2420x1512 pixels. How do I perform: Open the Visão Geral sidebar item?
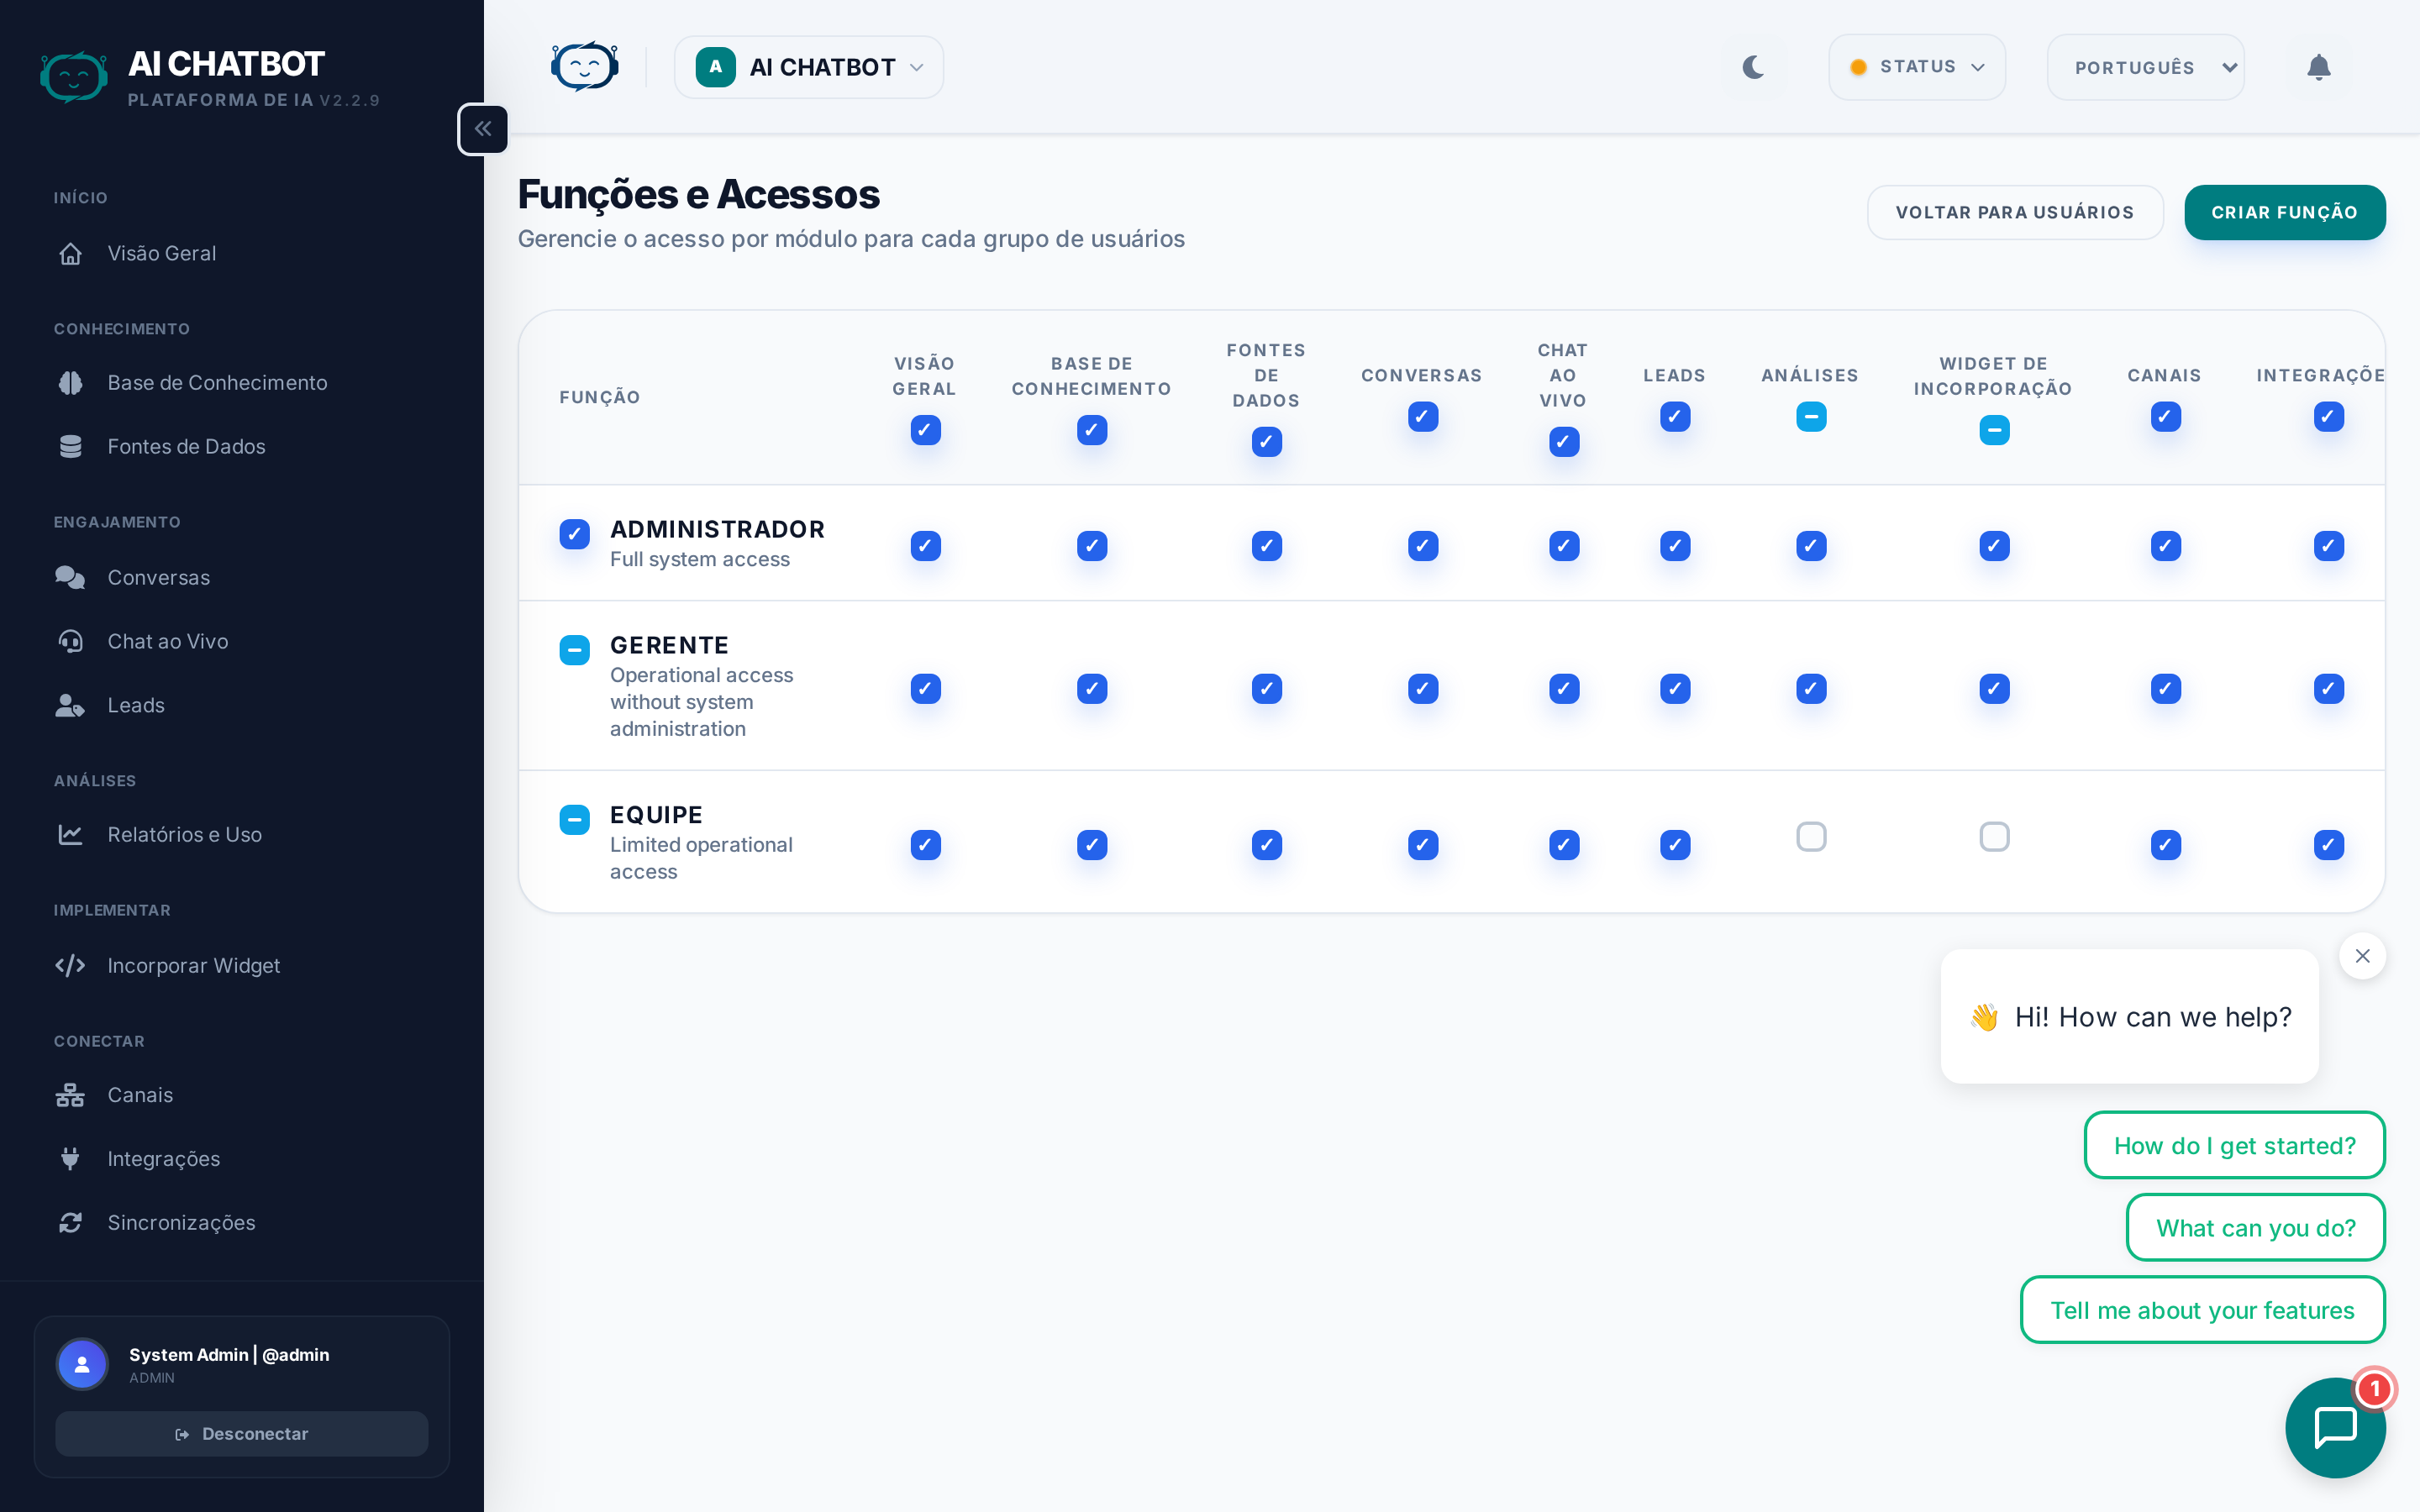(161, 253)
